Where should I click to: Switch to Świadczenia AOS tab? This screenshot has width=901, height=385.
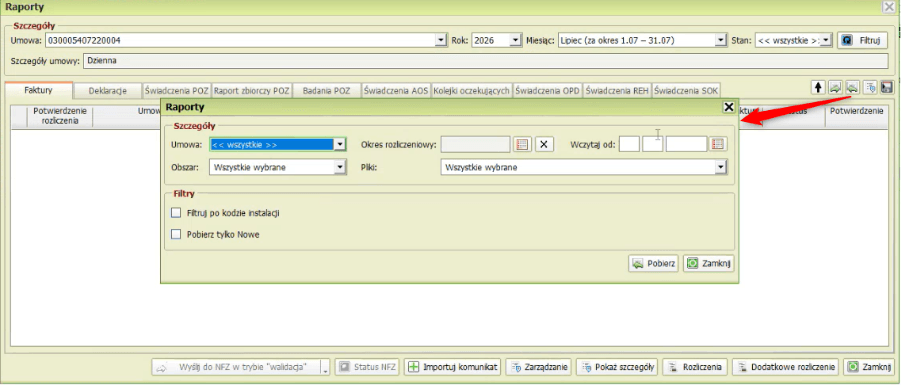point(396,91)
